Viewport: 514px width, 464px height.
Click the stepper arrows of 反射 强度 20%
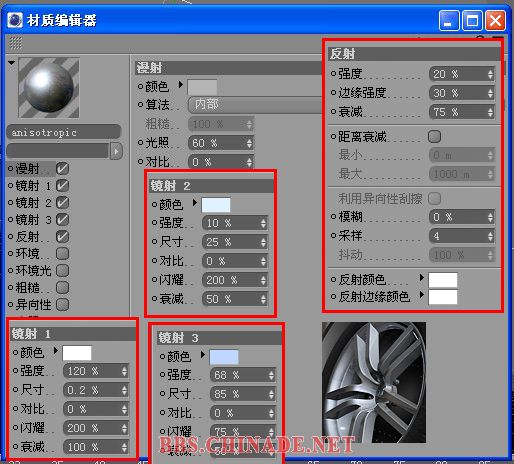point(490,74)
